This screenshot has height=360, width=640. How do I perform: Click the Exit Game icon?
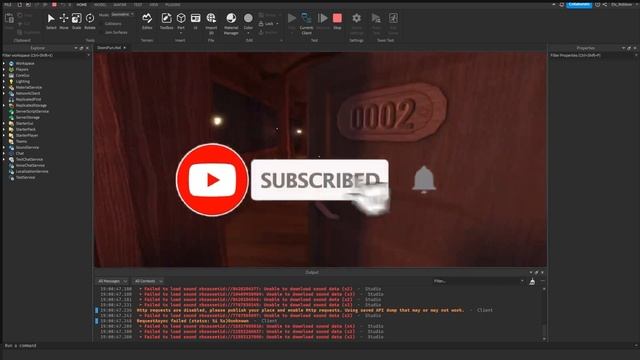click(393, 18)
